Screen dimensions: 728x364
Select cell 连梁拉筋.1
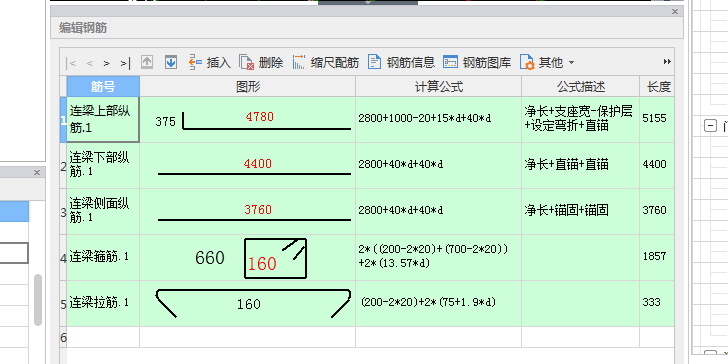tap(103, 303)
